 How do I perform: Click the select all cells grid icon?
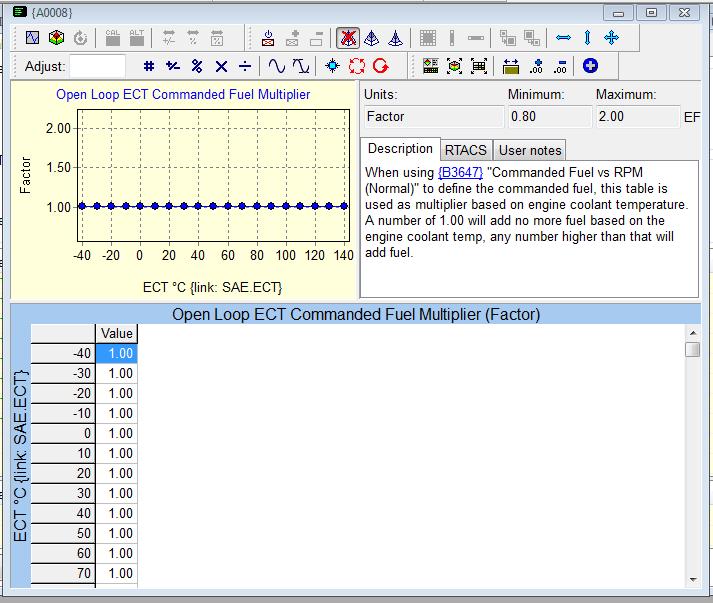pos(428,38)
